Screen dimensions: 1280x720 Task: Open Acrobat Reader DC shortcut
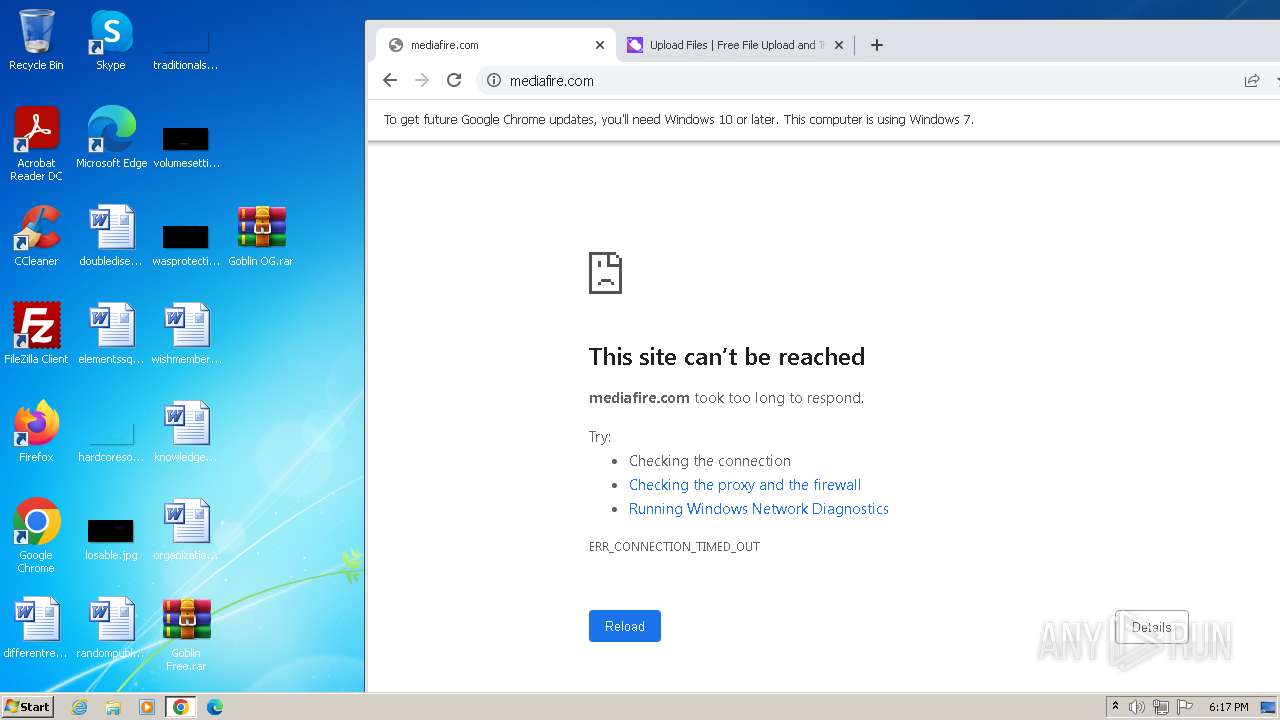tap(36, 143)
